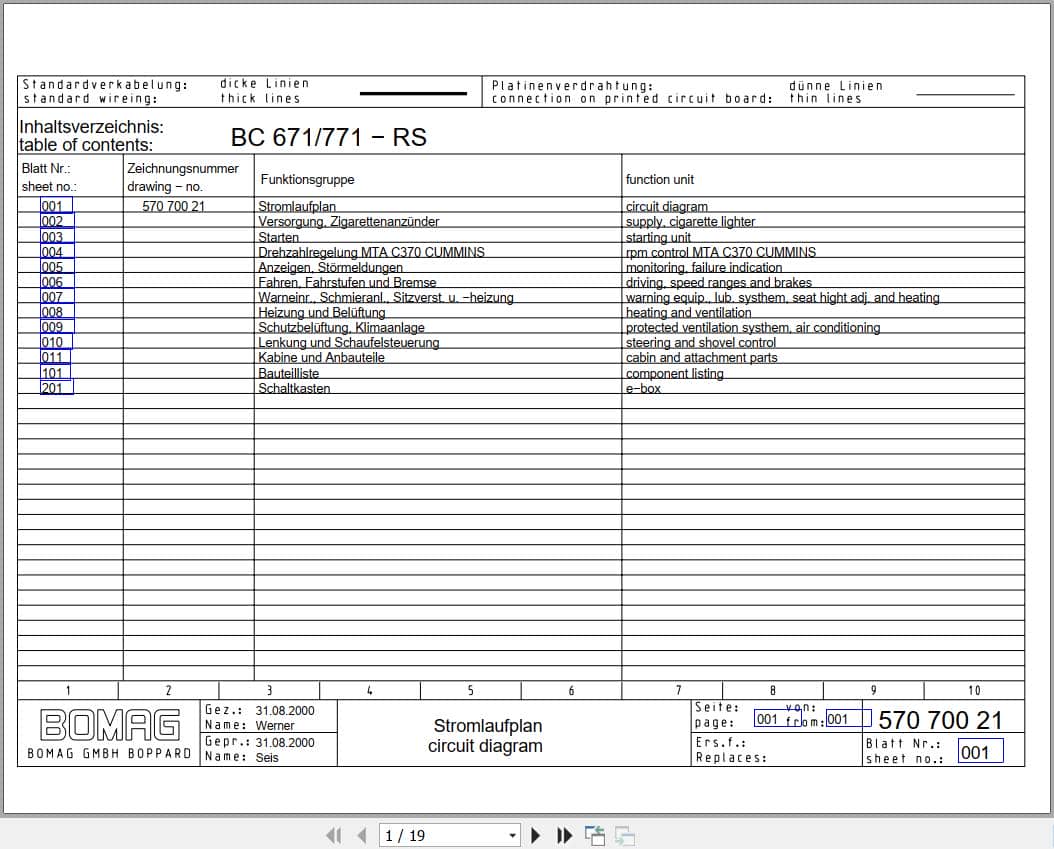1054x849 pixels.
Task: Open sheet link 010 Lenkung
Action: tap(56, 341)
